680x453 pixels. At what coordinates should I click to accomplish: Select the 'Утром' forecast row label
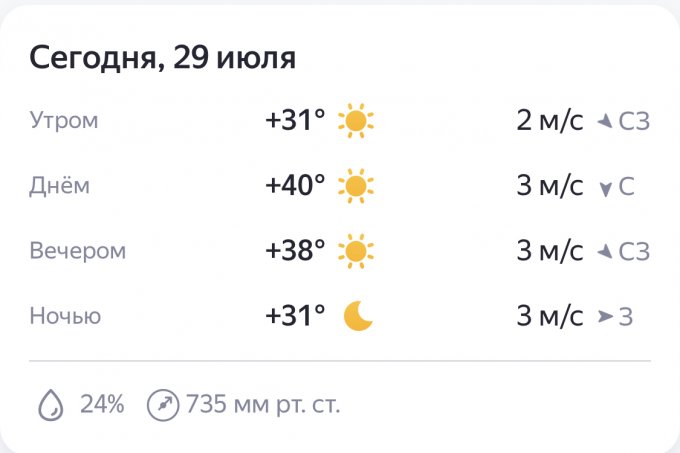(64, 121)
